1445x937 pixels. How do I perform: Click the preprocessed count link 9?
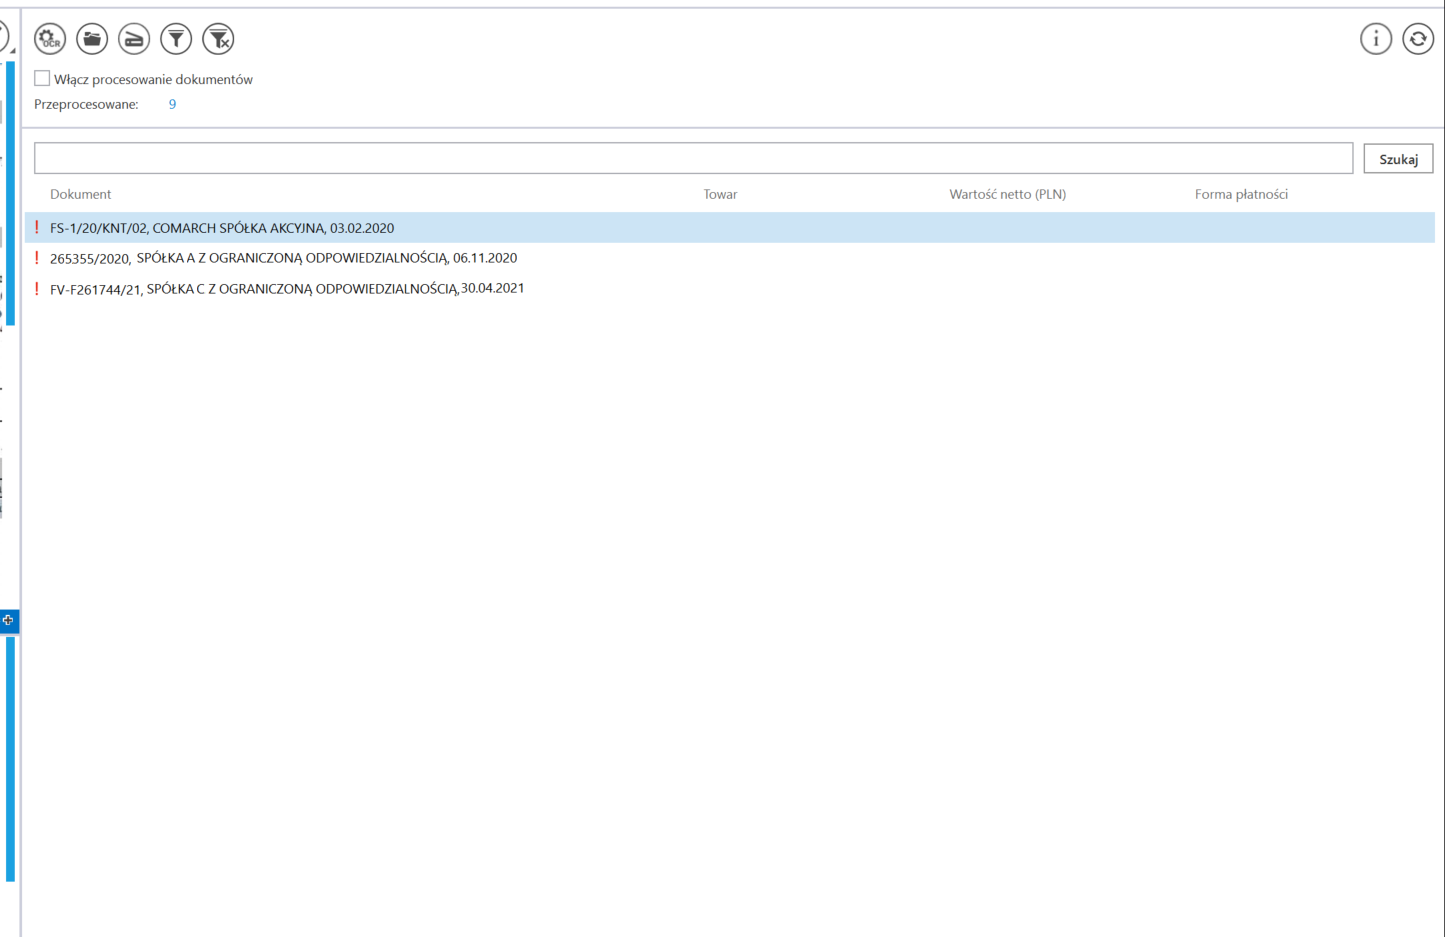172,104
